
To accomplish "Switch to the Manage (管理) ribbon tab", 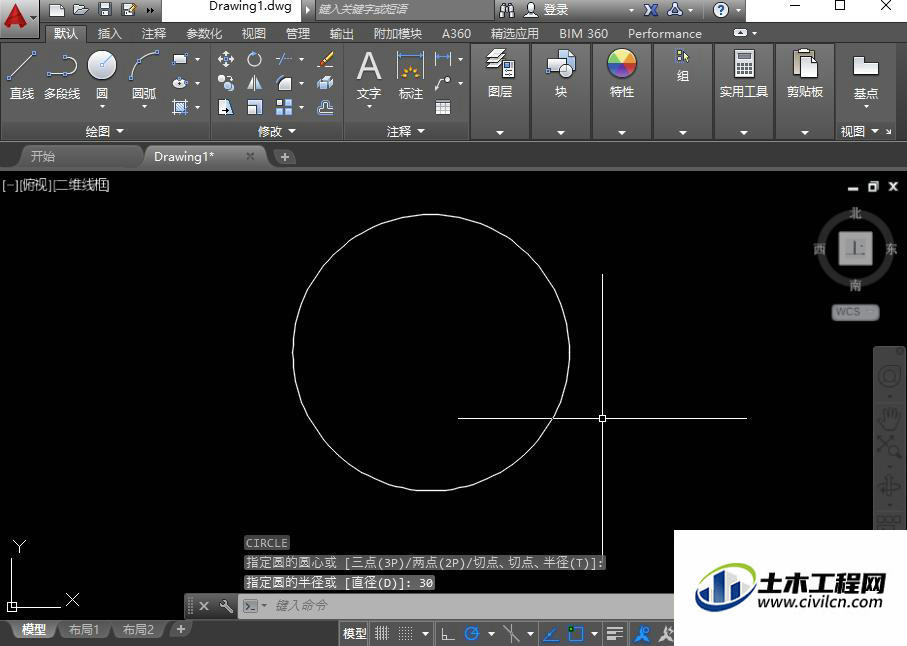I will pos(298,34).
